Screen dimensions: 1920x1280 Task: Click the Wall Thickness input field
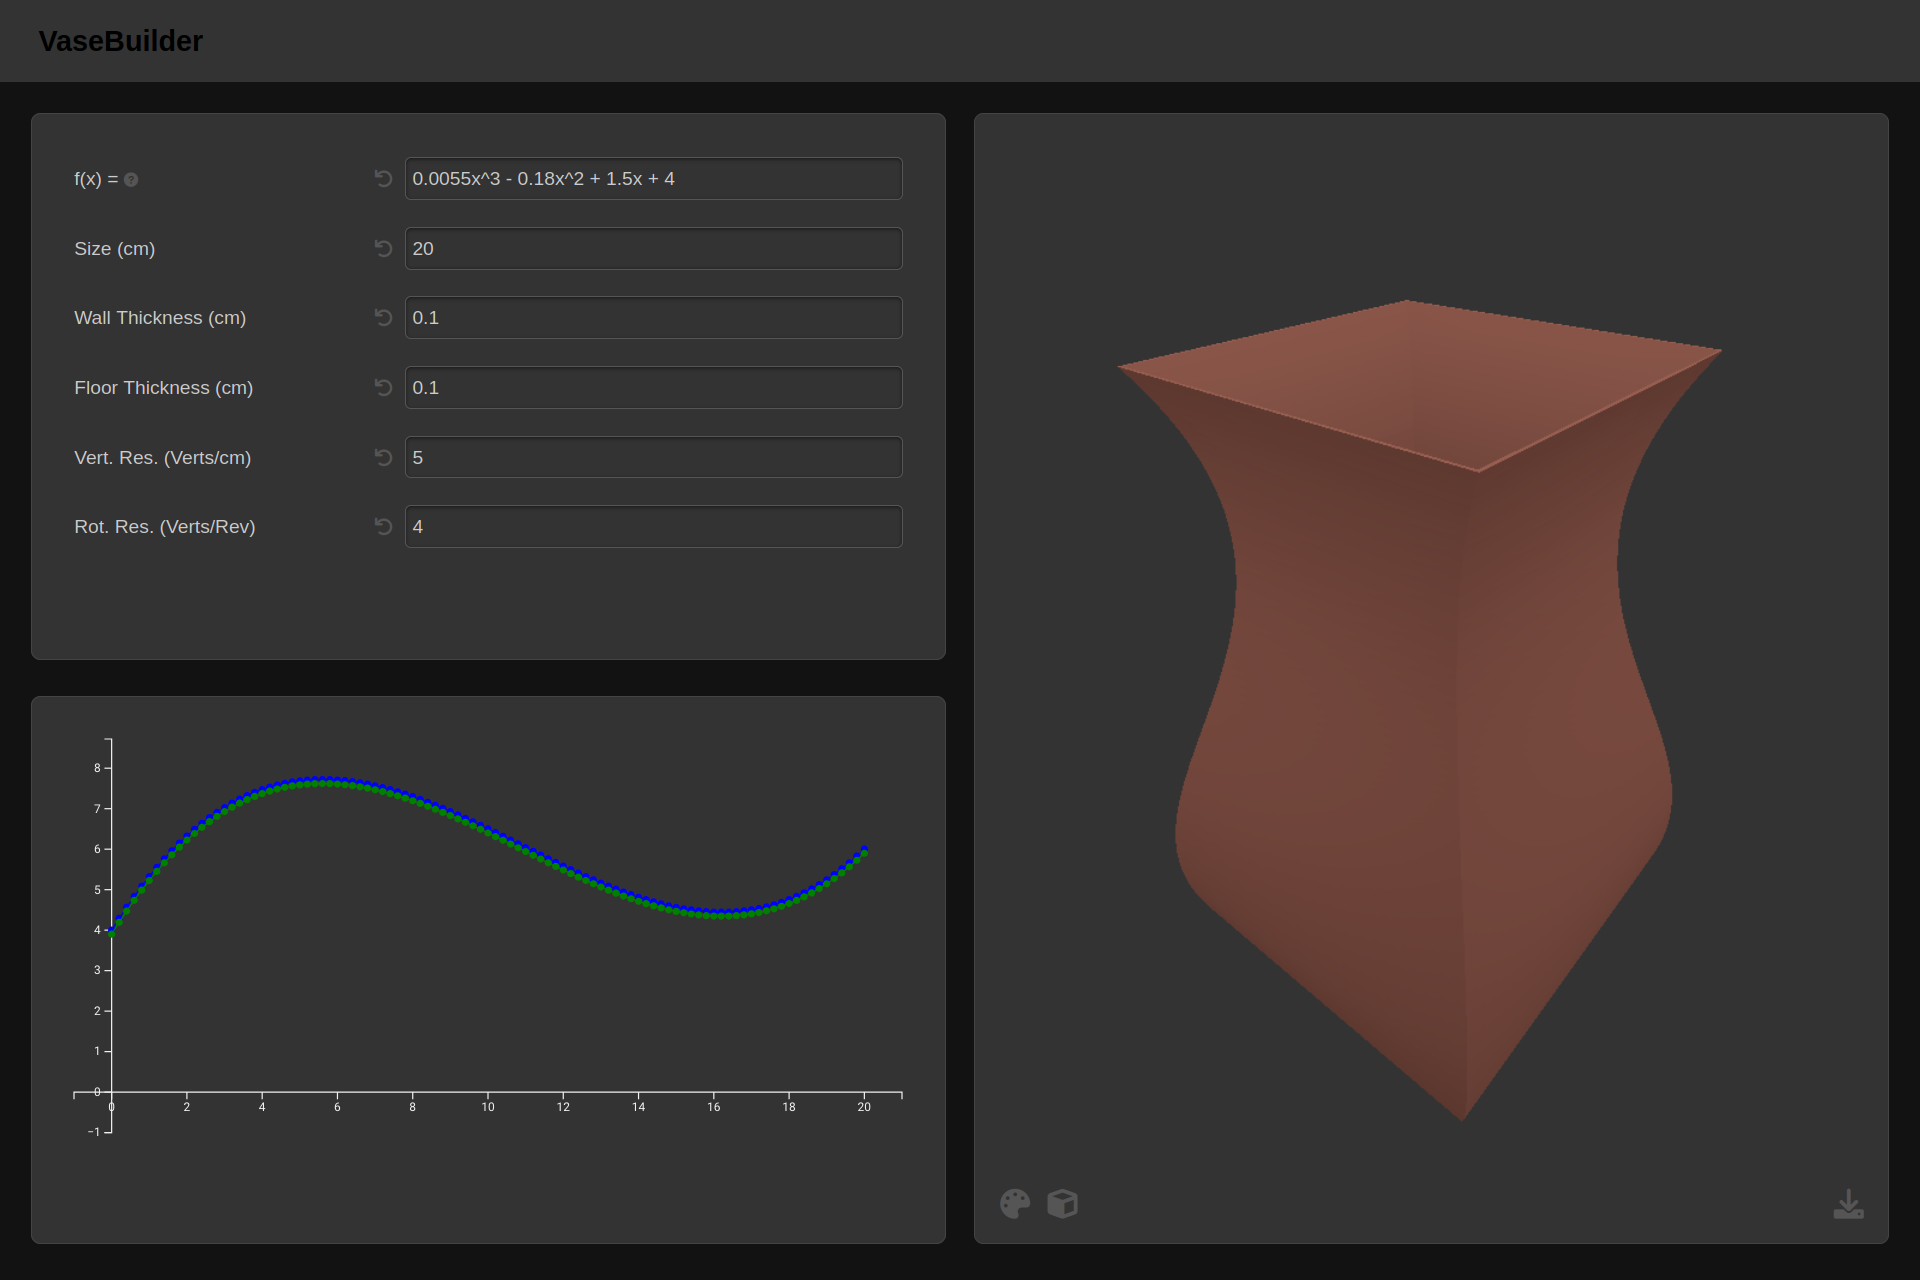click(x=653, y=317)
